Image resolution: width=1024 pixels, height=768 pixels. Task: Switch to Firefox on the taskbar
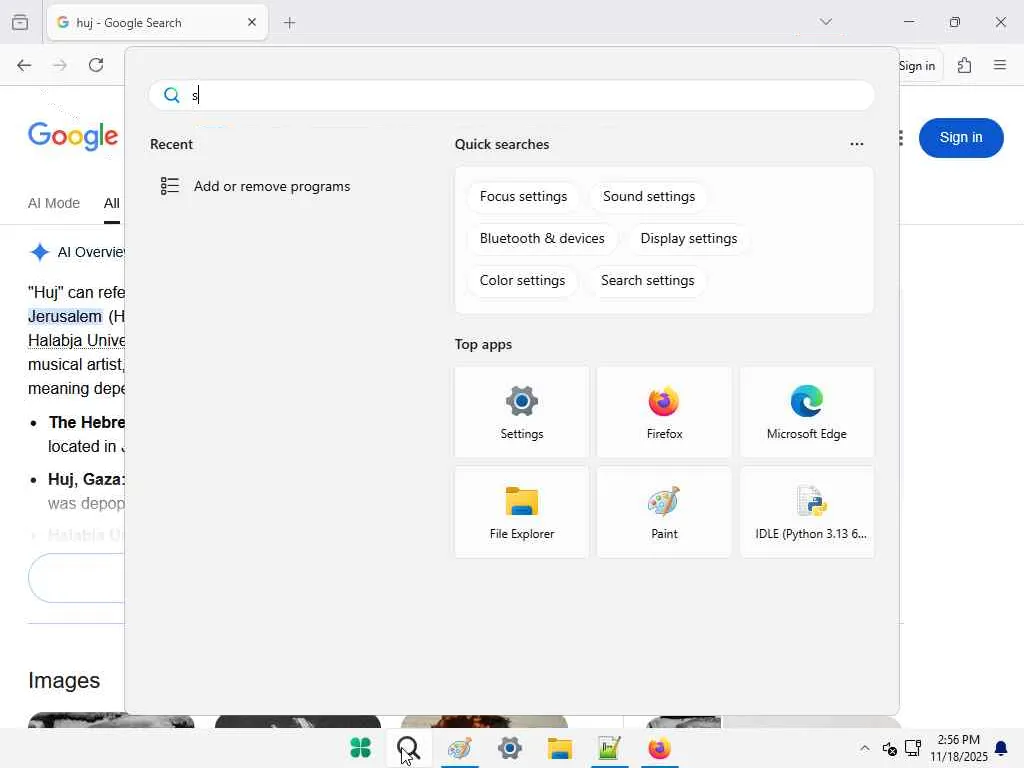tap(659, 748)
